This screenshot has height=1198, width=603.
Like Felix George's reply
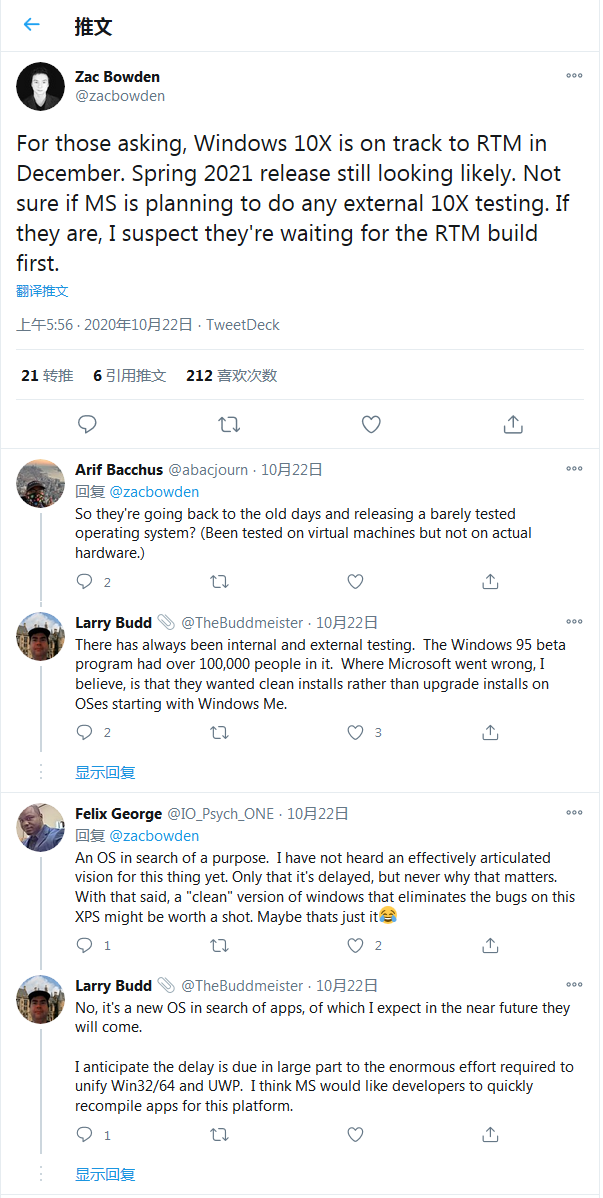click(x=355, y=945)
